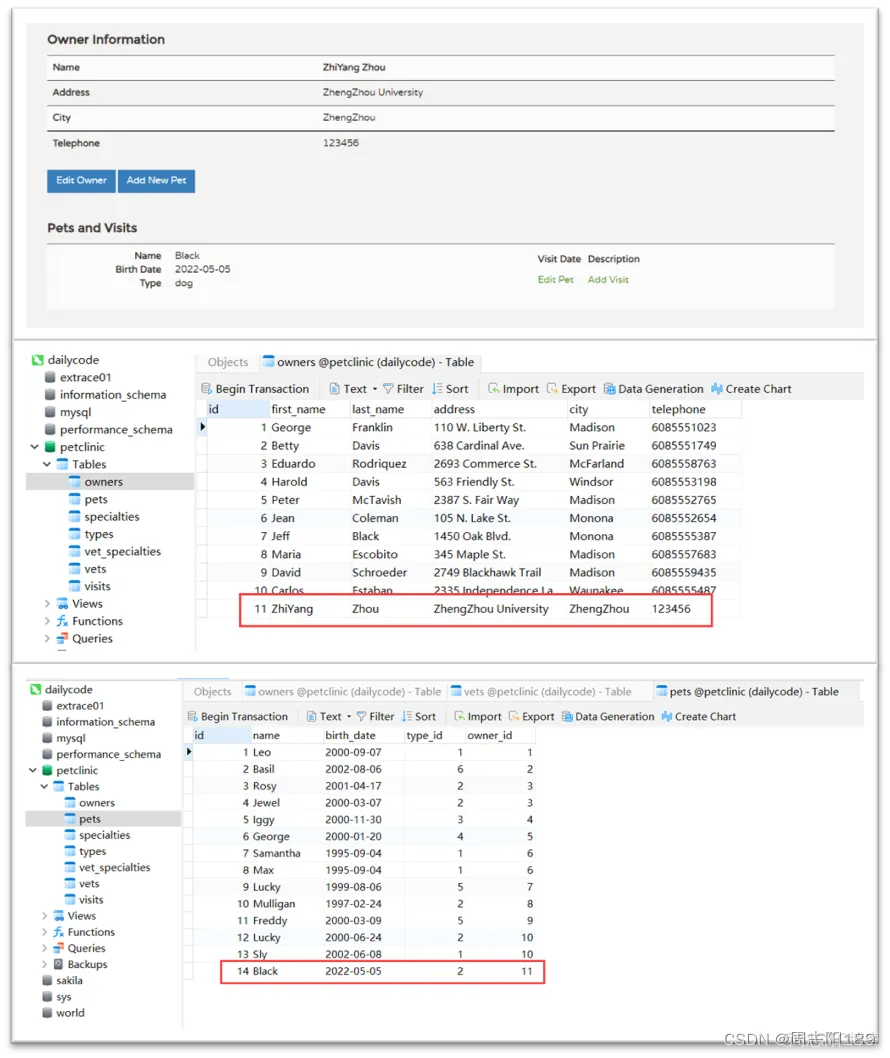Select owners @petclinic tab in upper window

[x=368, y=362]
